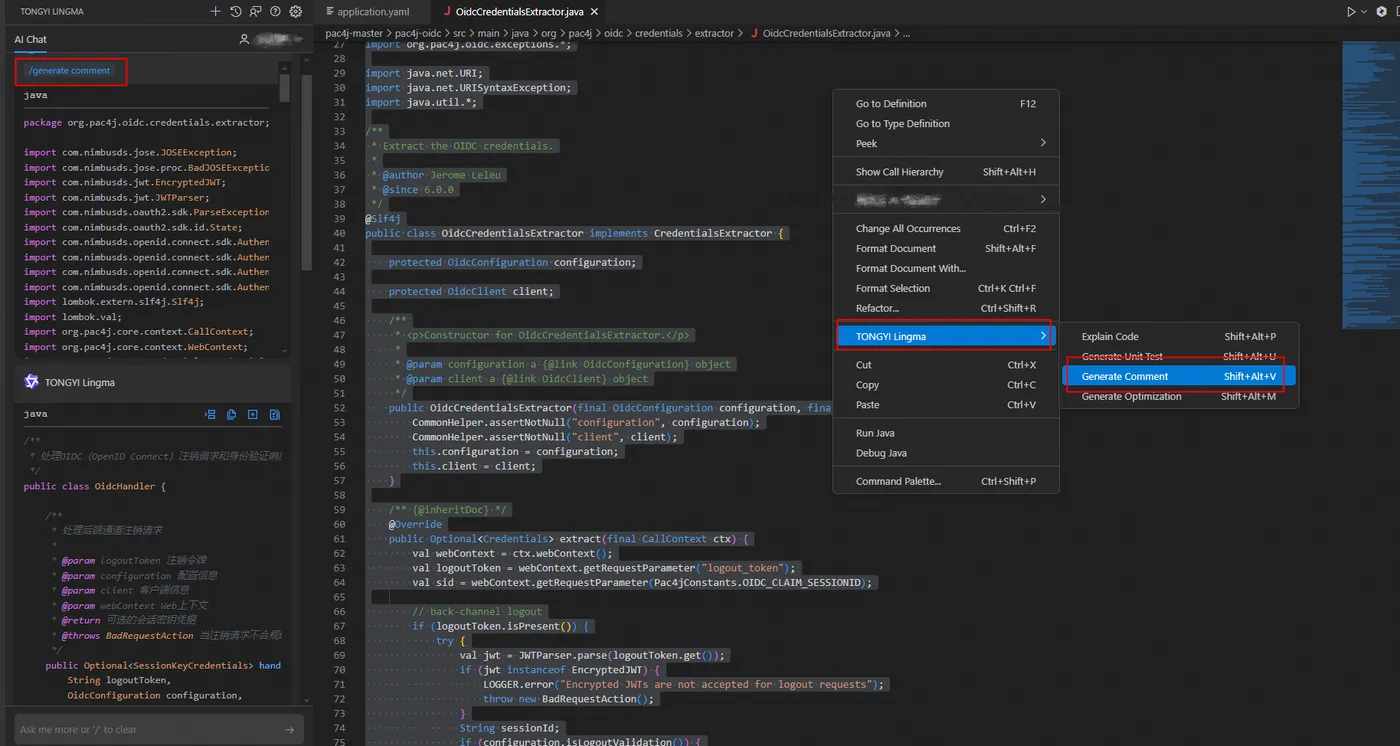Open the run options dropdown arrow
The width and height of the screenshot is (1400, 746).
1364,12
